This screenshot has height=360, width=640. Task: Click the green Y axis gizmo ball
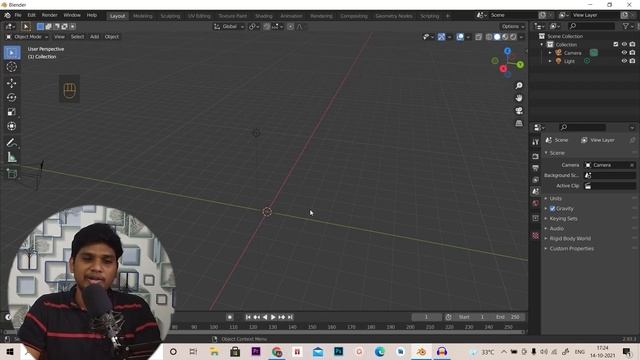520,64
